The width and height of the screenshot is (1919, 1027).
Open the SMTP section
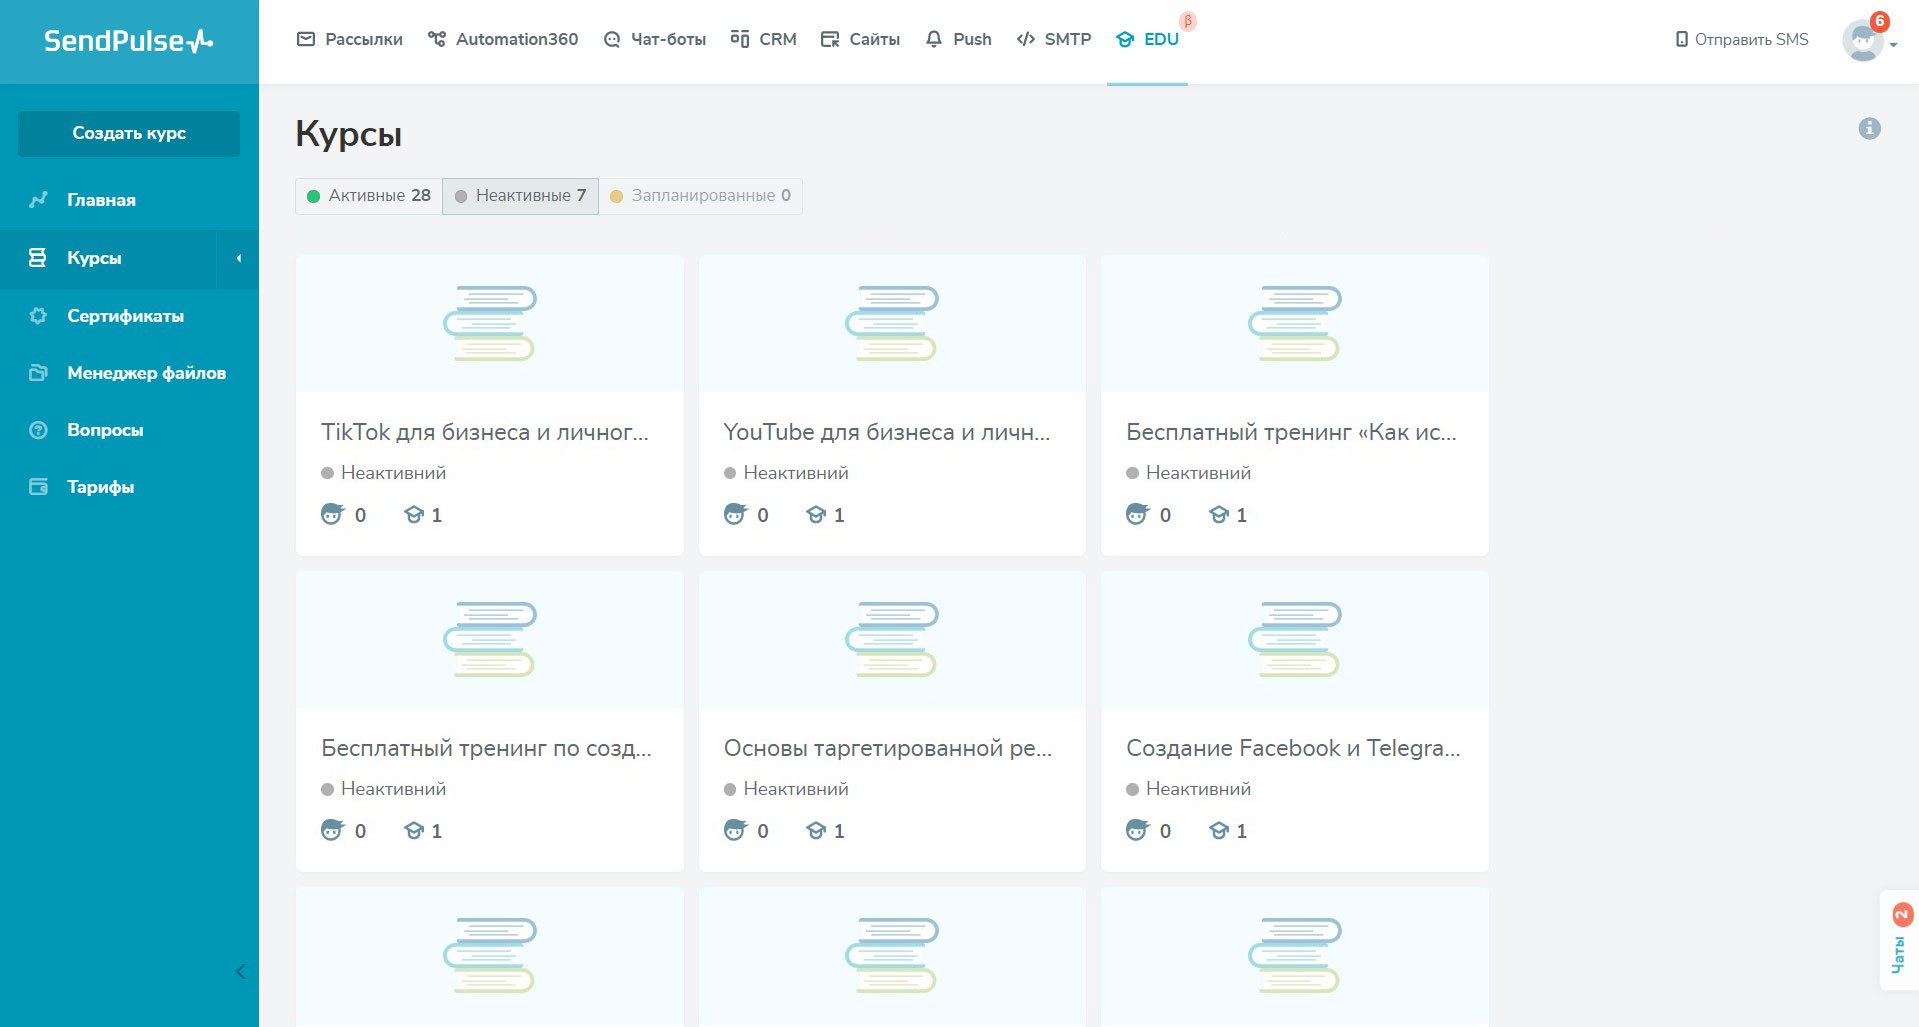(1054, 39)
